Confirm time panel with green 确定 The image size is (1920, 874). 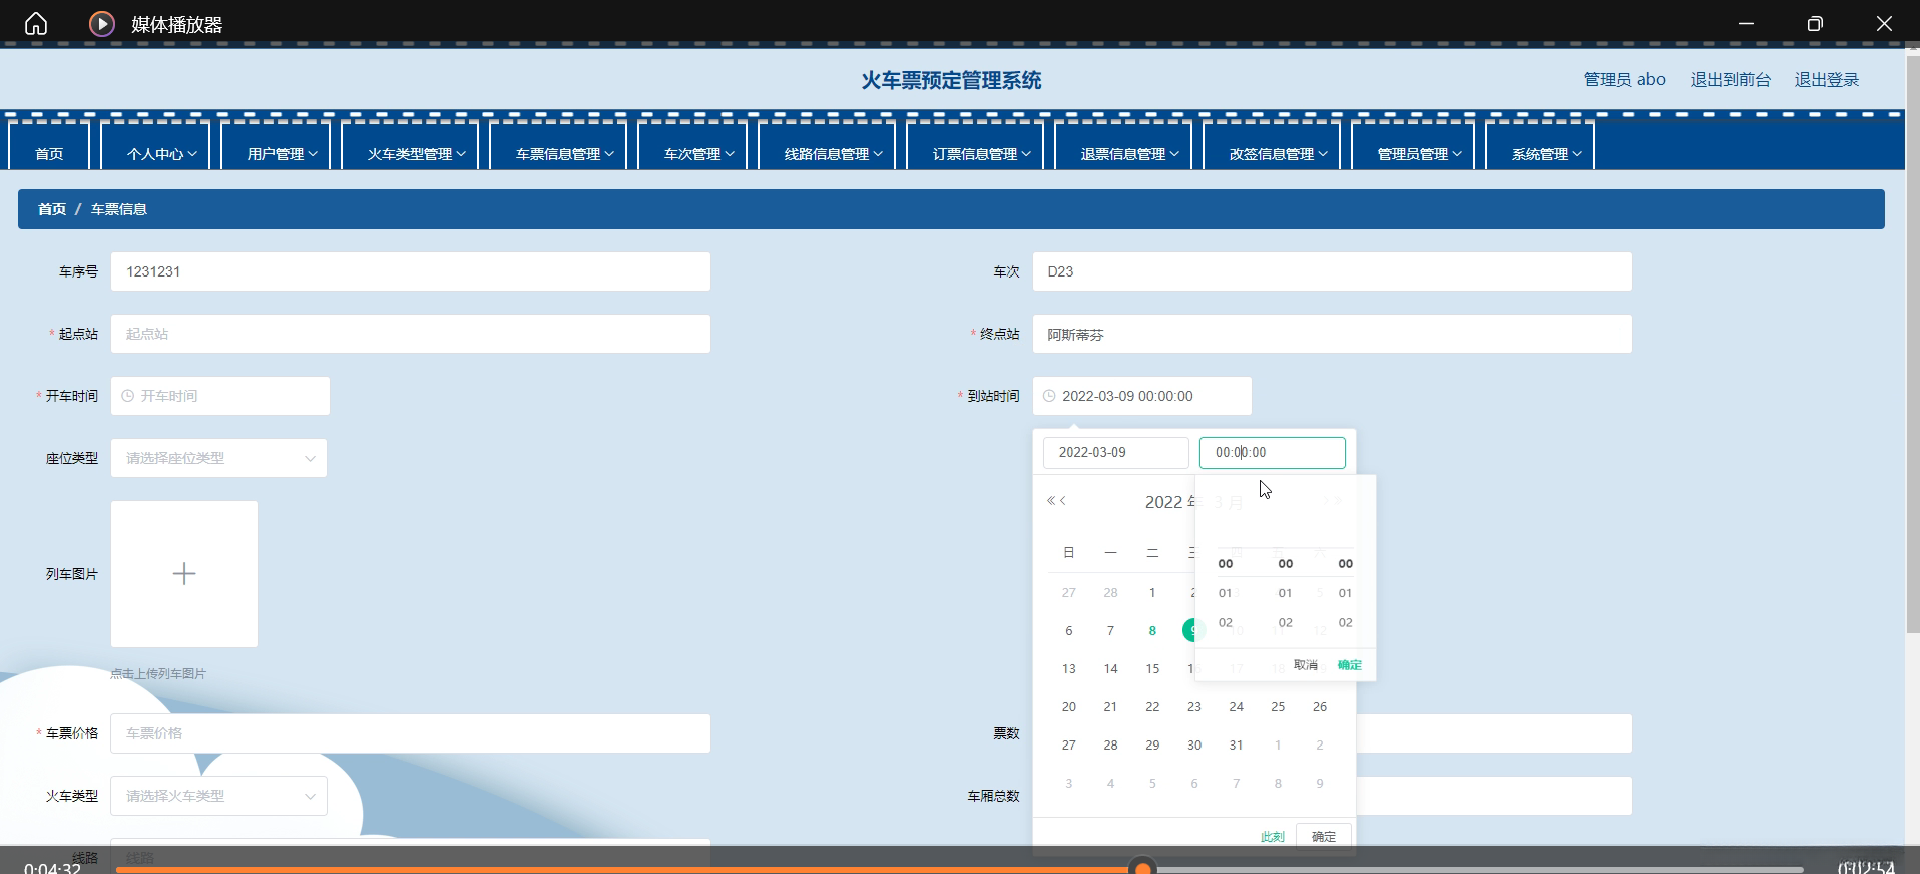pyautogui.click(x=1350, y=665)
